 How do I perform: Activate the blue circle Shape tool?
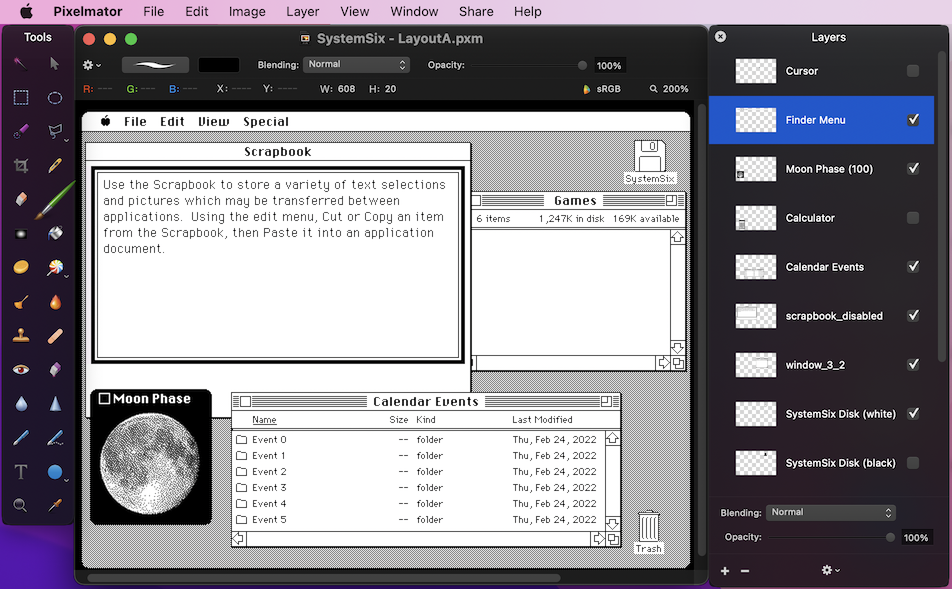click(x=55, y=472)
